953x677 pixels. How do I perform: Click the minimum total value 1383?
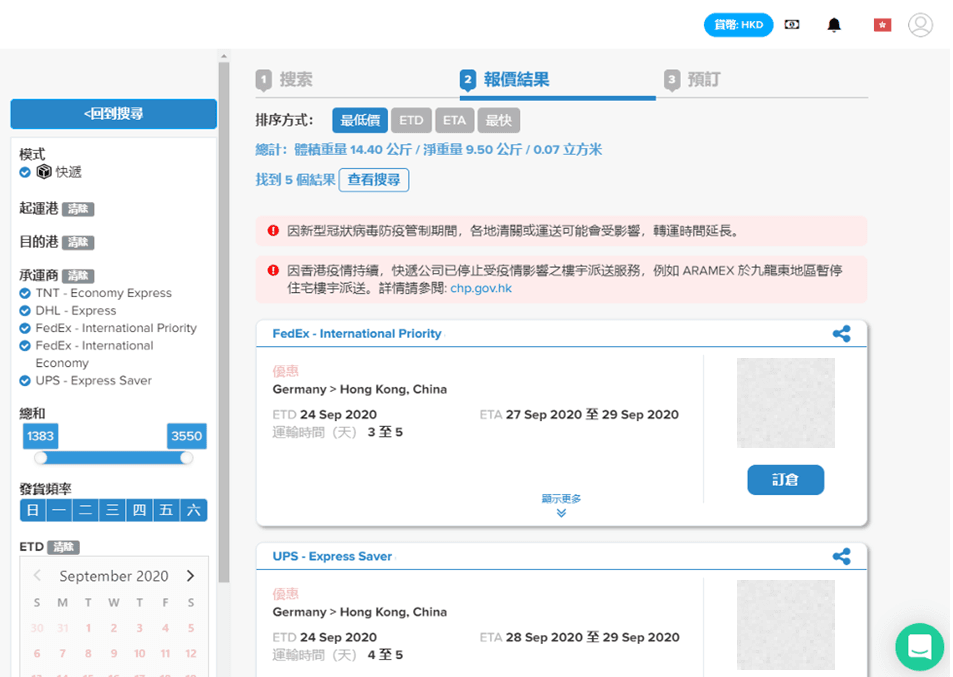(40, 436)
